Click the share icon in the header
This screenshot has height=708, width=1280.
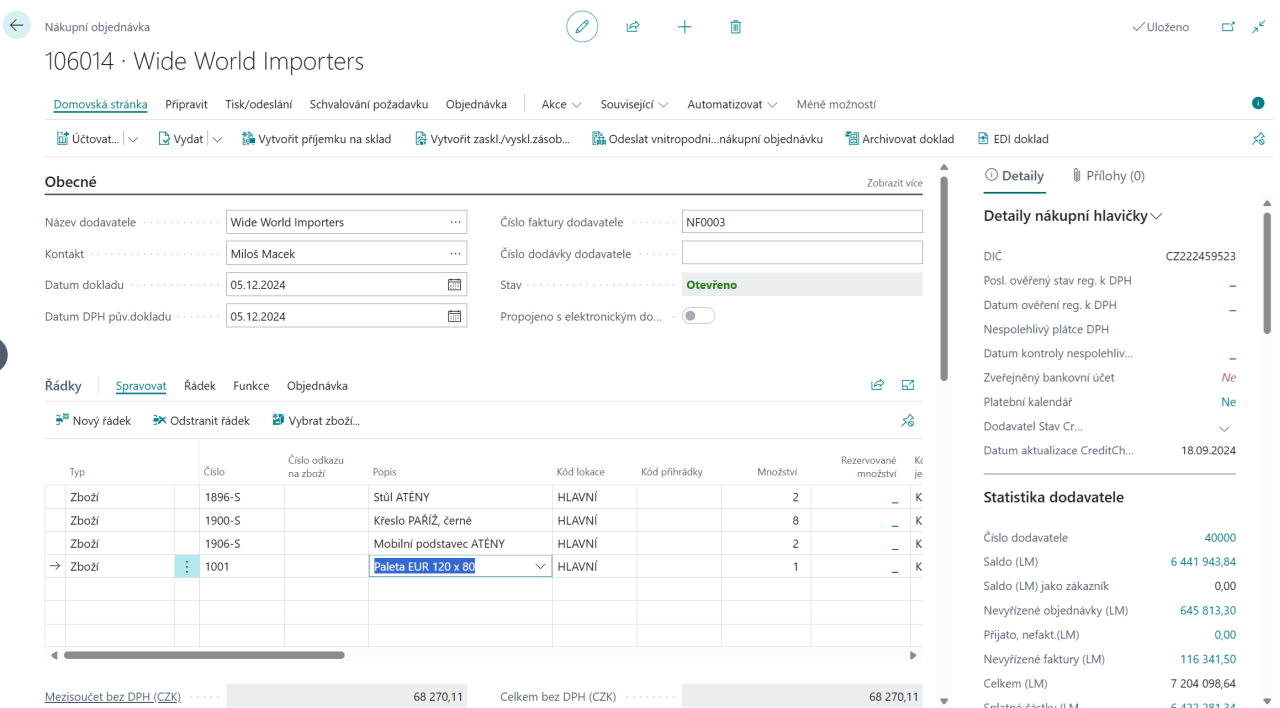[x=633, y=27]
